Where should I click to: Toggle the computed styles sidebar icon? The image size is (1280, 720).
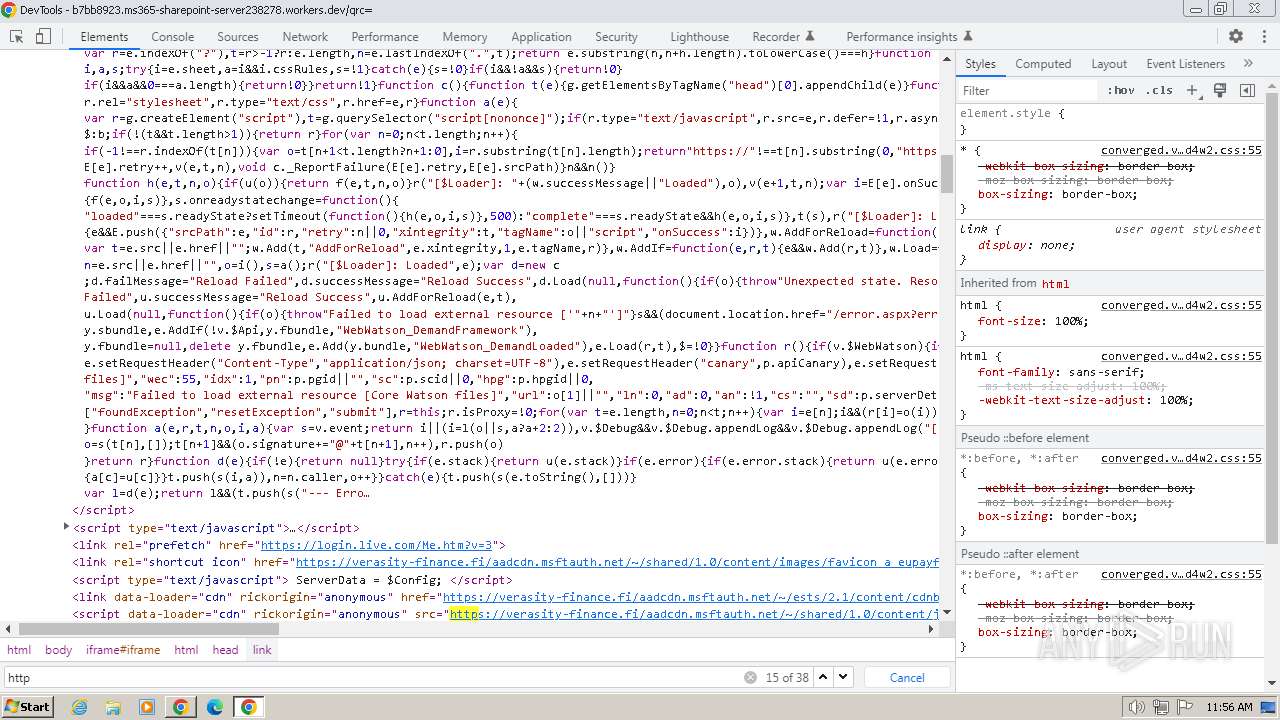[x=1247, y=90]
